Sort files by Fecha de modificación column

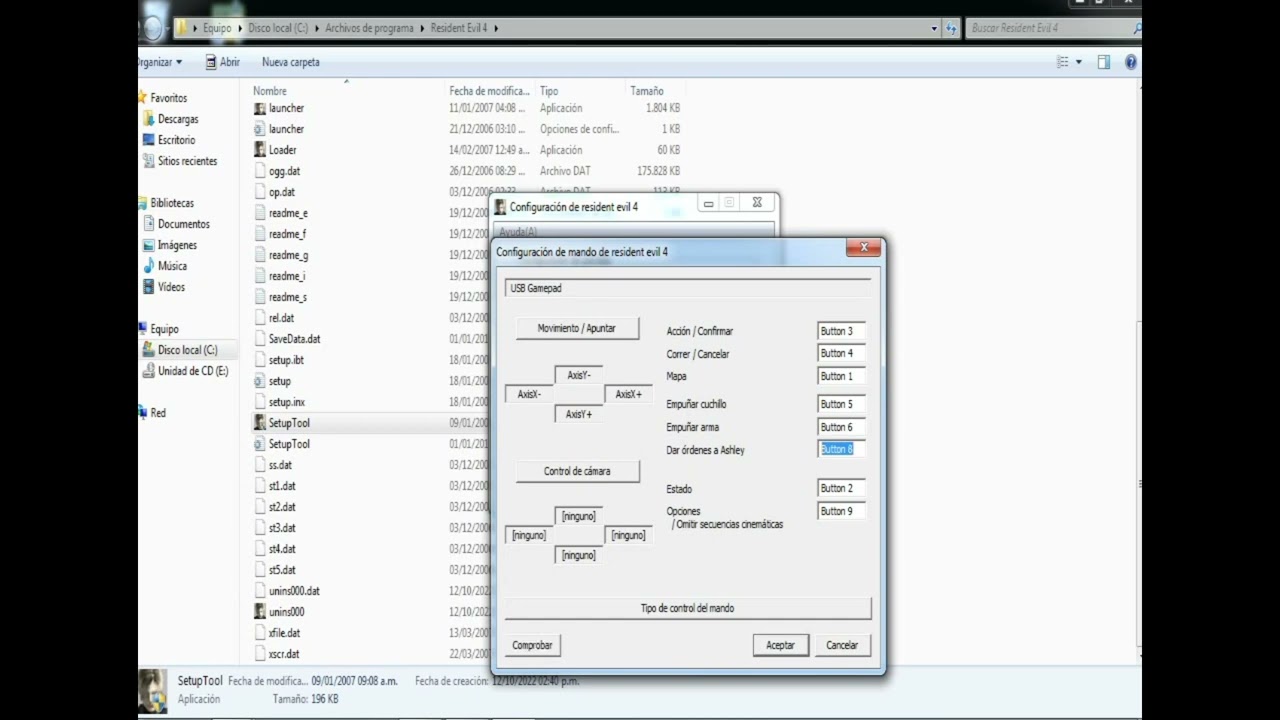(489, 91)
